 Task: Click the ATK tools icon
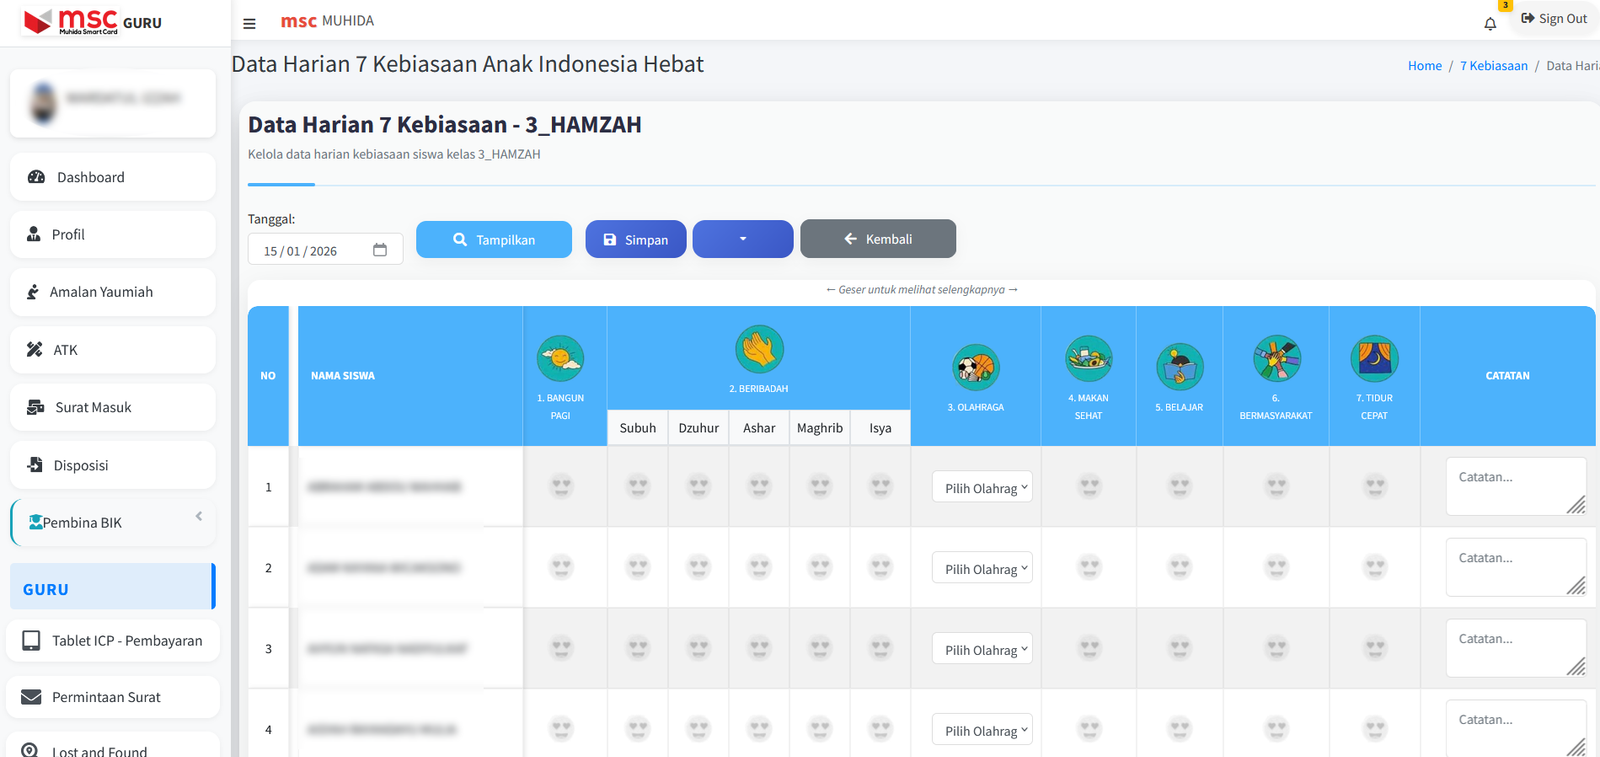[x=35, y=350]
